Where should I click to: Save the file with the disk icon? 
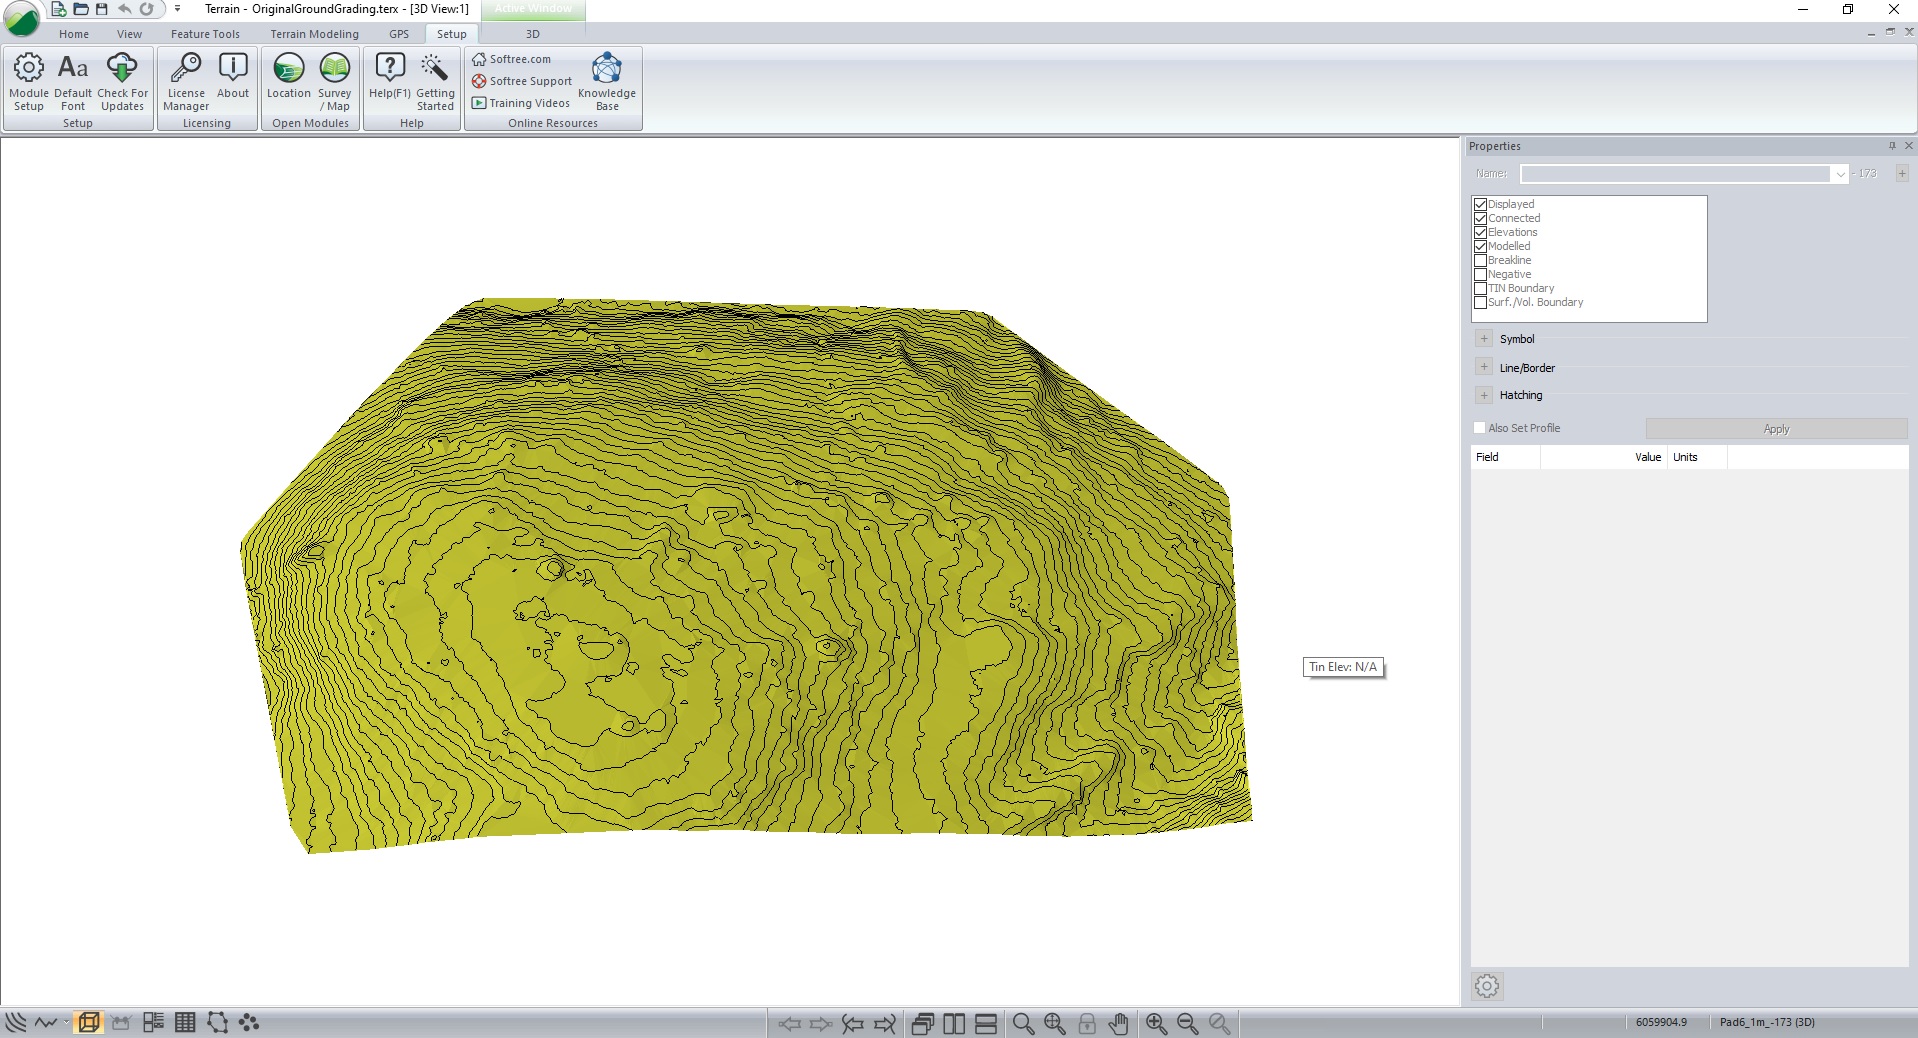click(x=101, y=9)
